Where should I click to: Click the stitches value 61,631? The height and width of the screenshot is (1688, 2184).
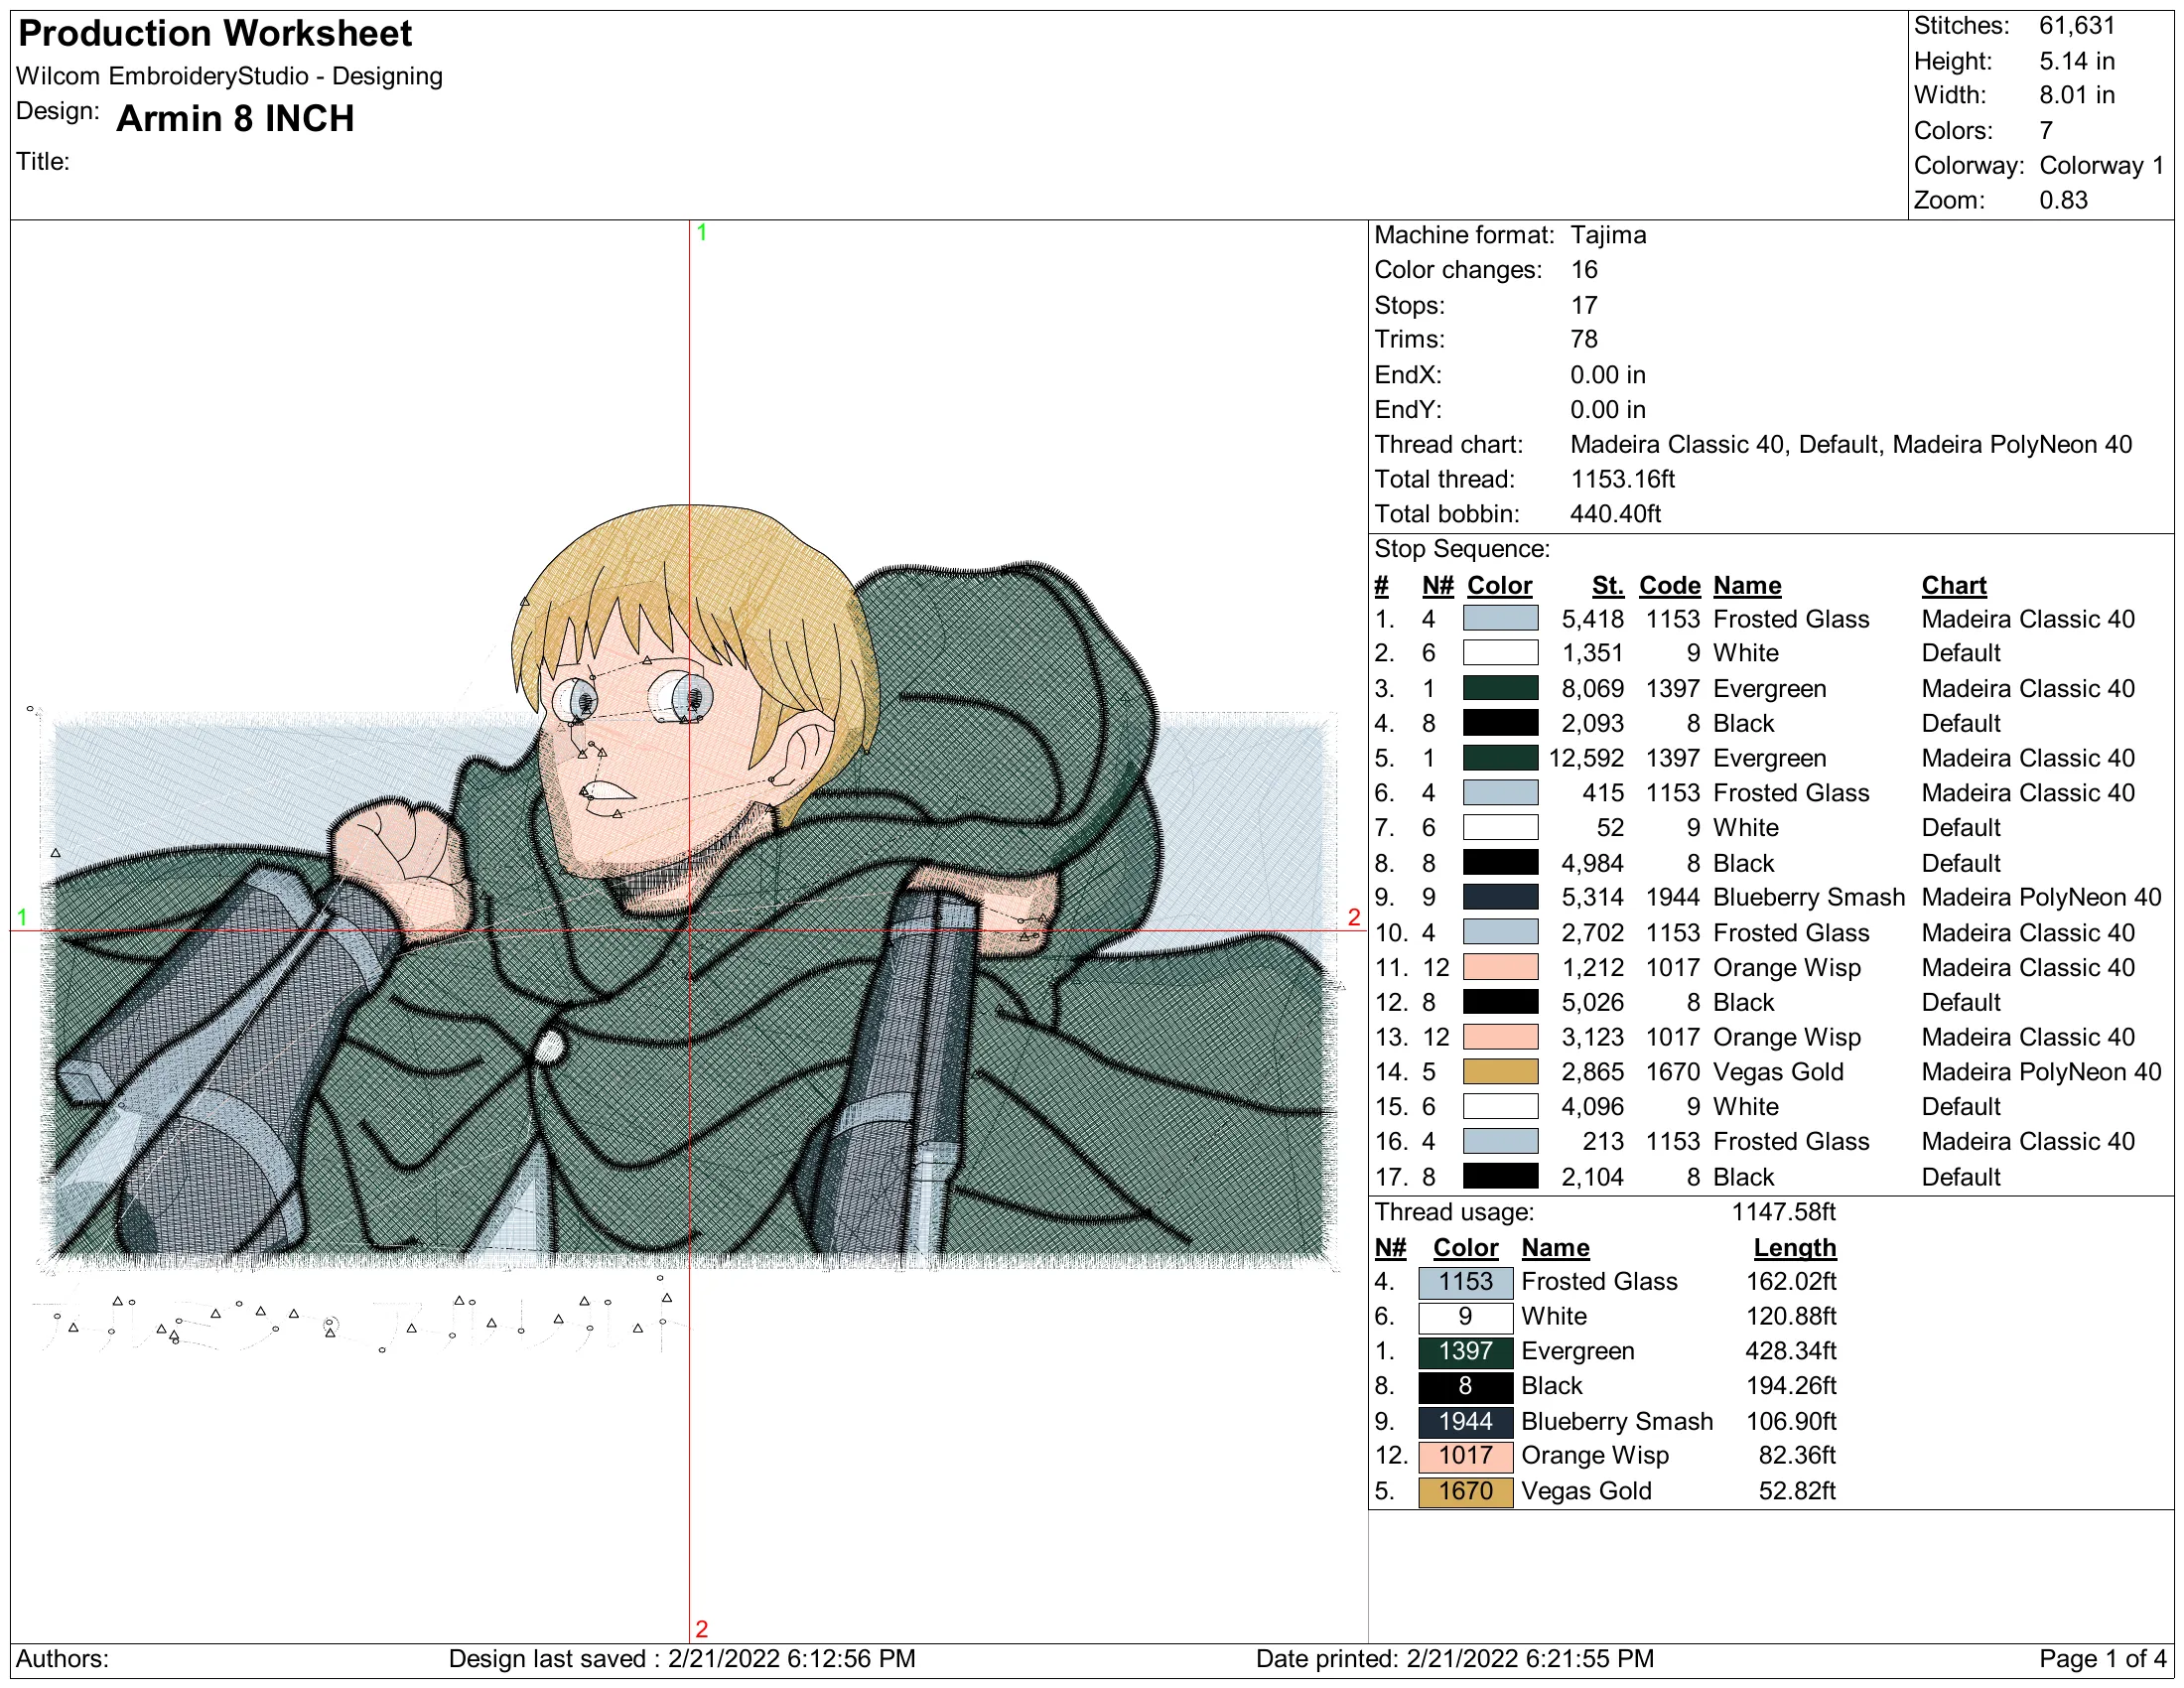tap(2077, 26)
